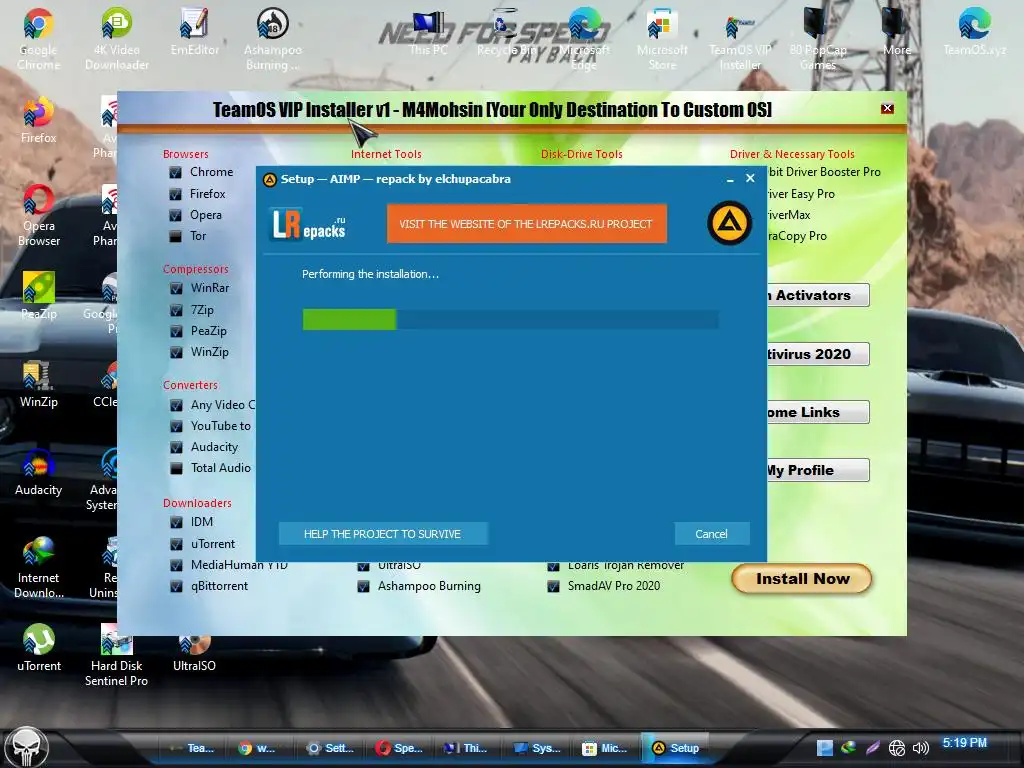Screen dimensions: 1024x768
Task: Open the 80 PopCap Games desktop icon
Action: point(818,39)
